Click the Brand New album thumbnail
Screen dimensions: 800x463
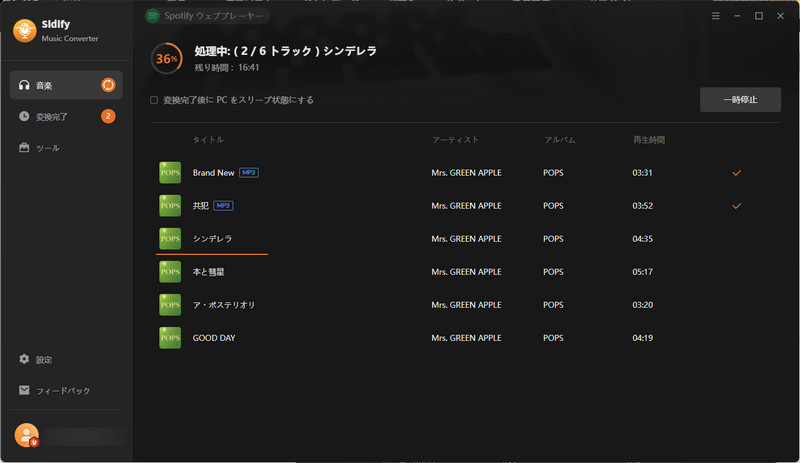[170, 173]
